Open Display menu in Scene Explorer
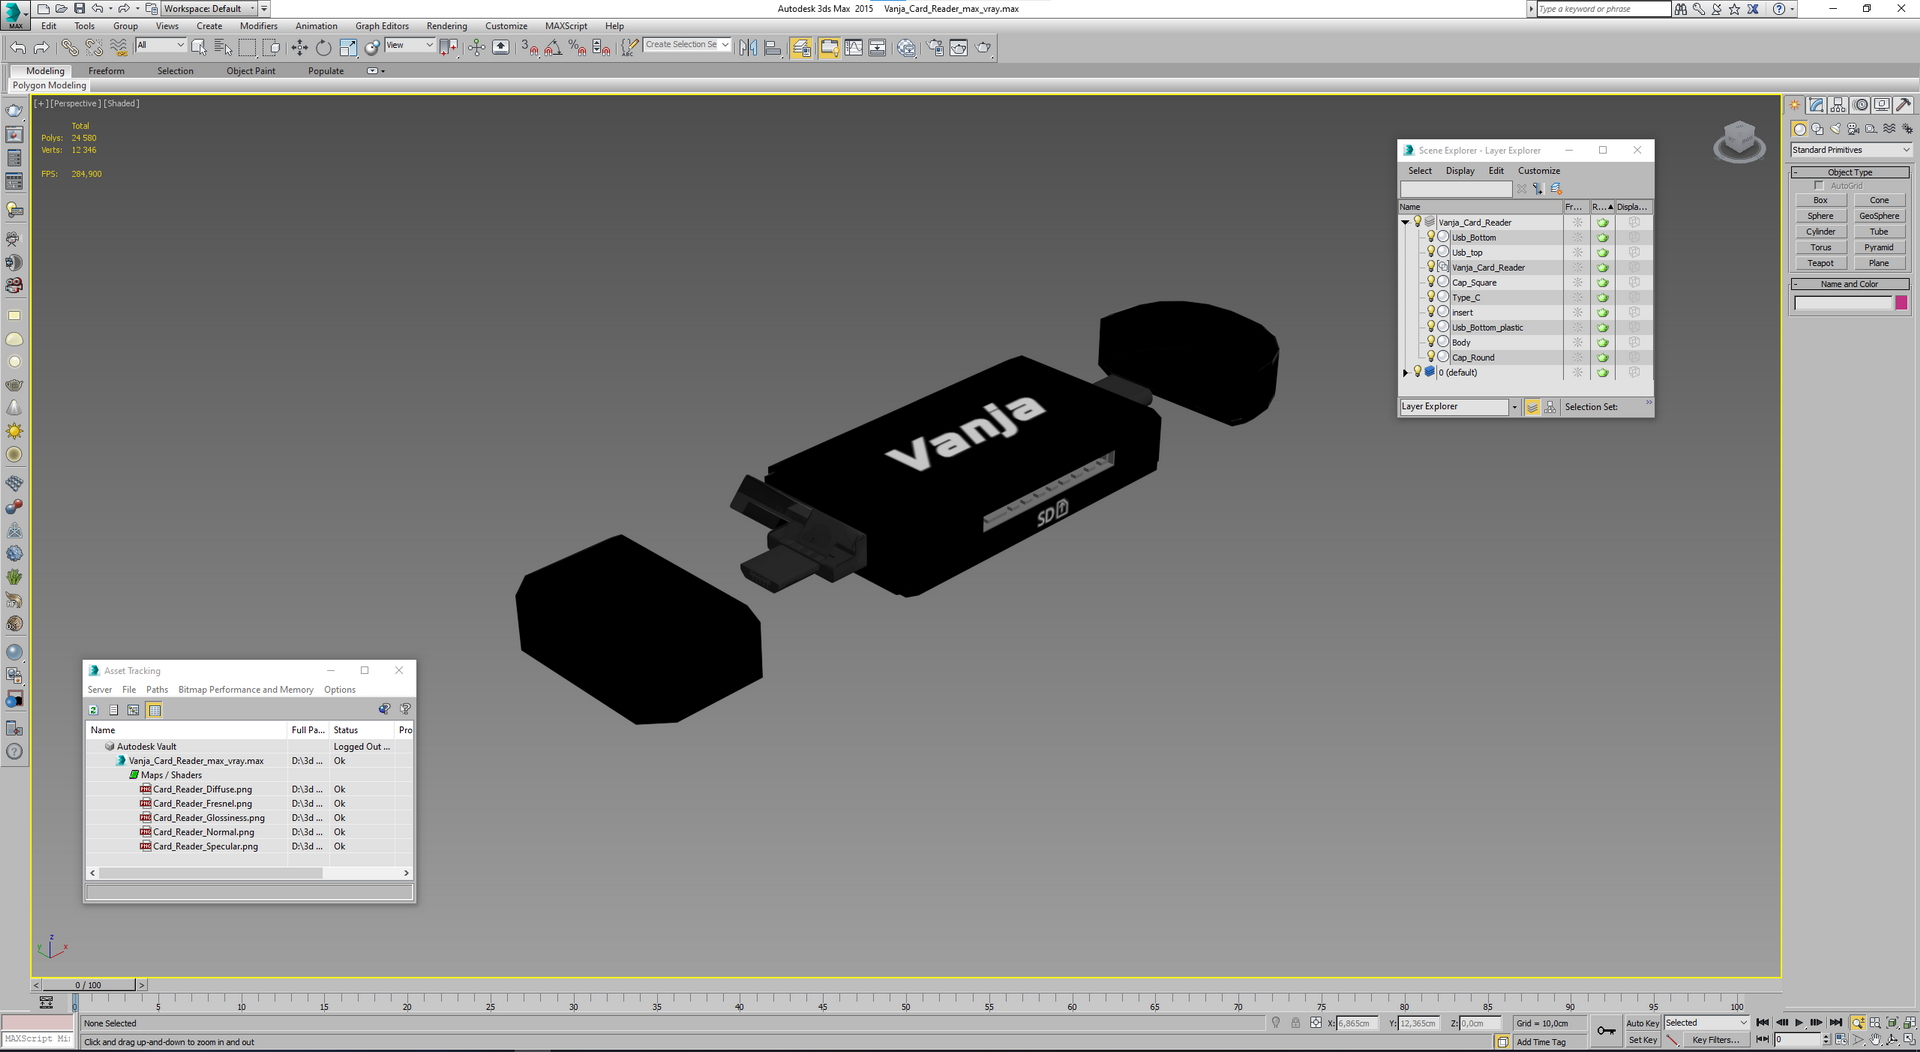Screen dimensions: 1920x1052 click(1460, 171)
